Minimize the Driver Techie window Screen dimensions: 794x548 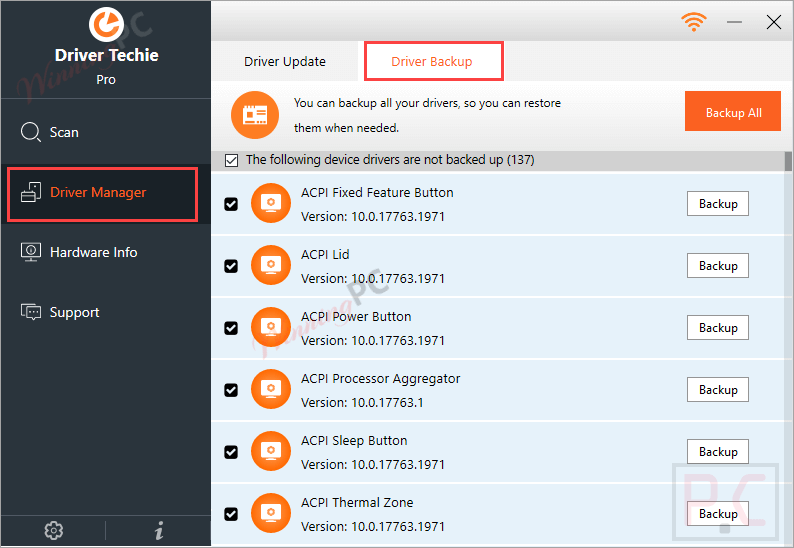coord(734,22)
